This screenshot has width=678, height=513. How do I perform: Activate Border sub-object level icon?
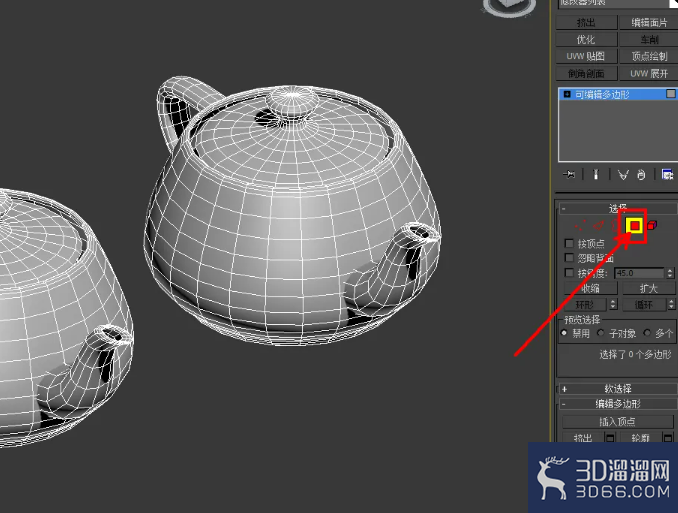coord(616,225)
